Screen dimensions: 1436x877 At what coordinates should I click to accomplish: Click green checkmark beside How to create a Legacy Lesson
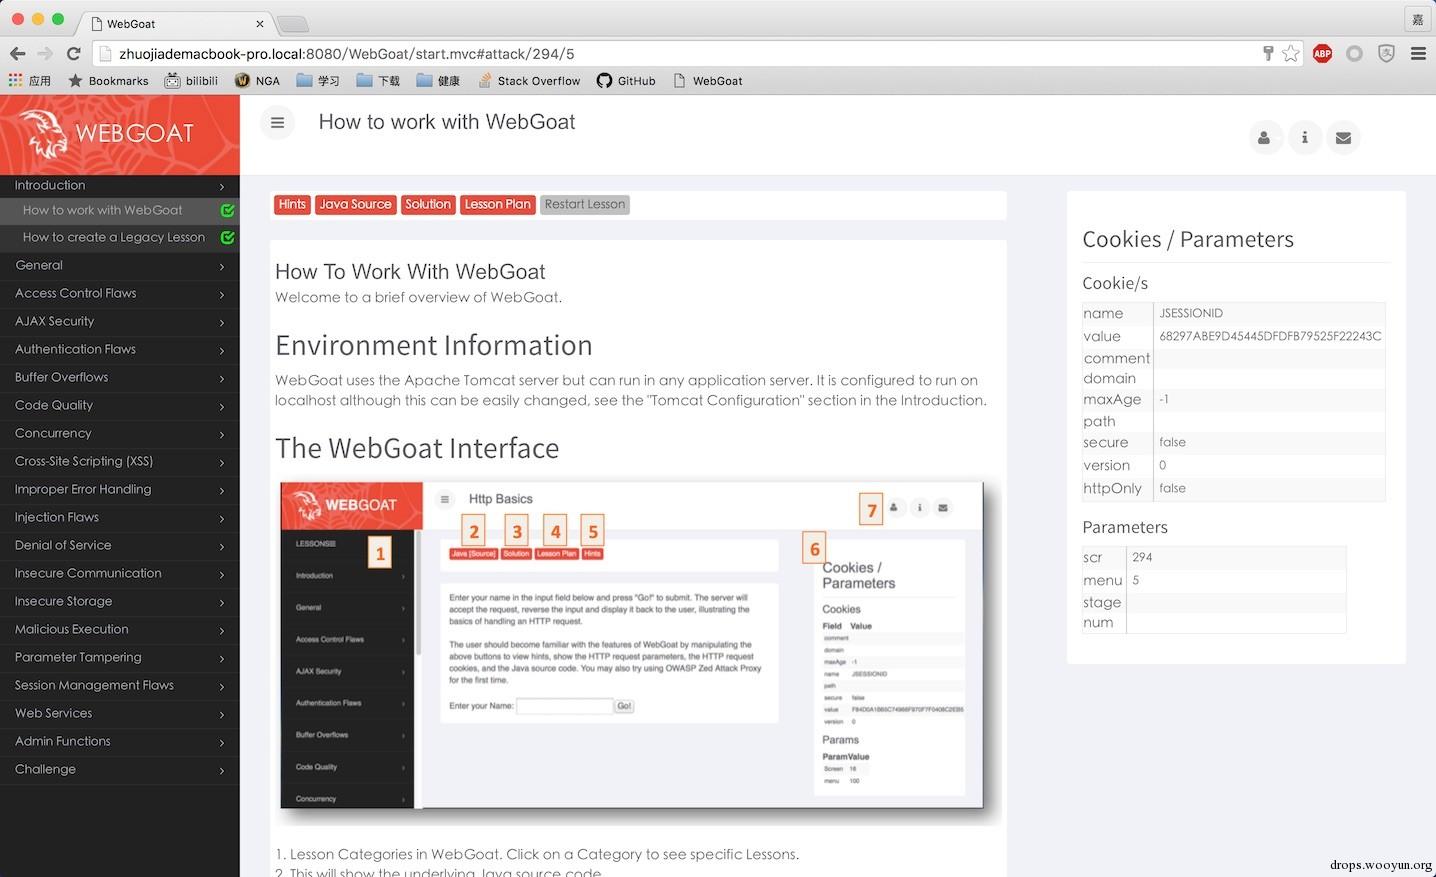point(227,238)
